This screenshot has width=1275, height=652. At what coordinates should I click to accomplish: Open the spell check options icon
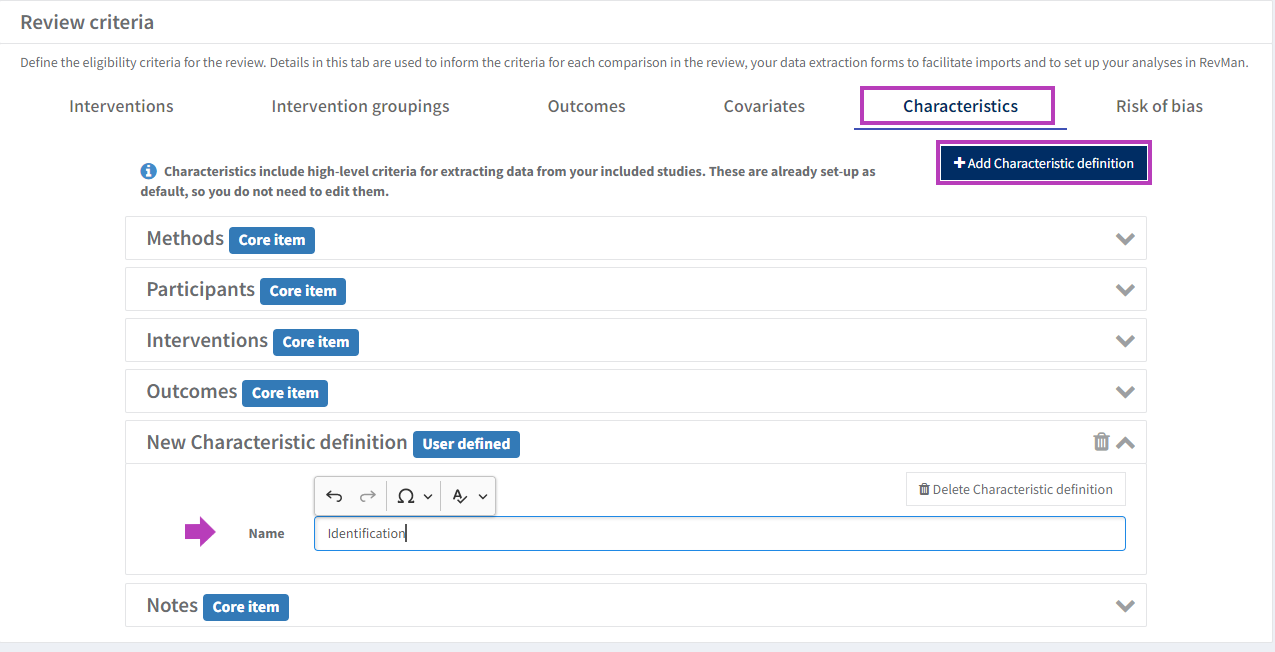click(468, 496)
